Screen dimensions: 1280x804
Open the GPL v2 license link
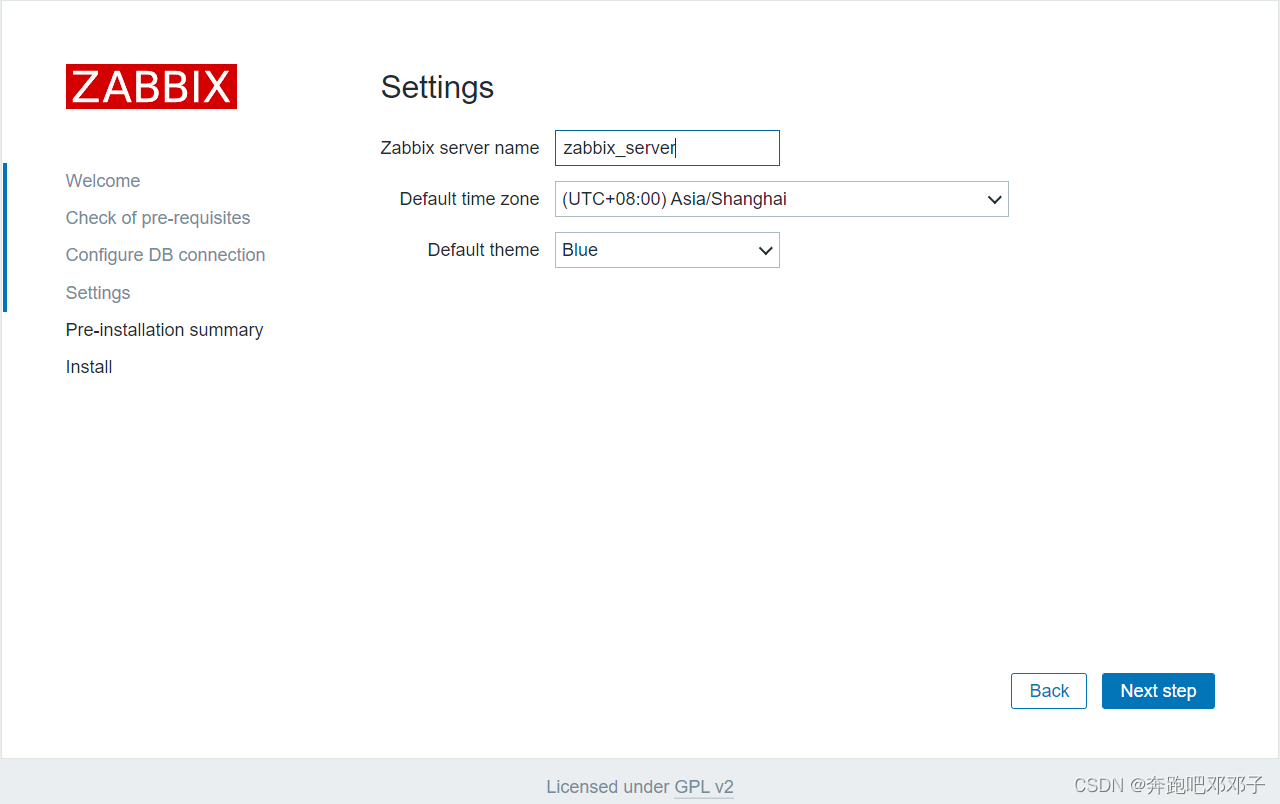(704, 787)
